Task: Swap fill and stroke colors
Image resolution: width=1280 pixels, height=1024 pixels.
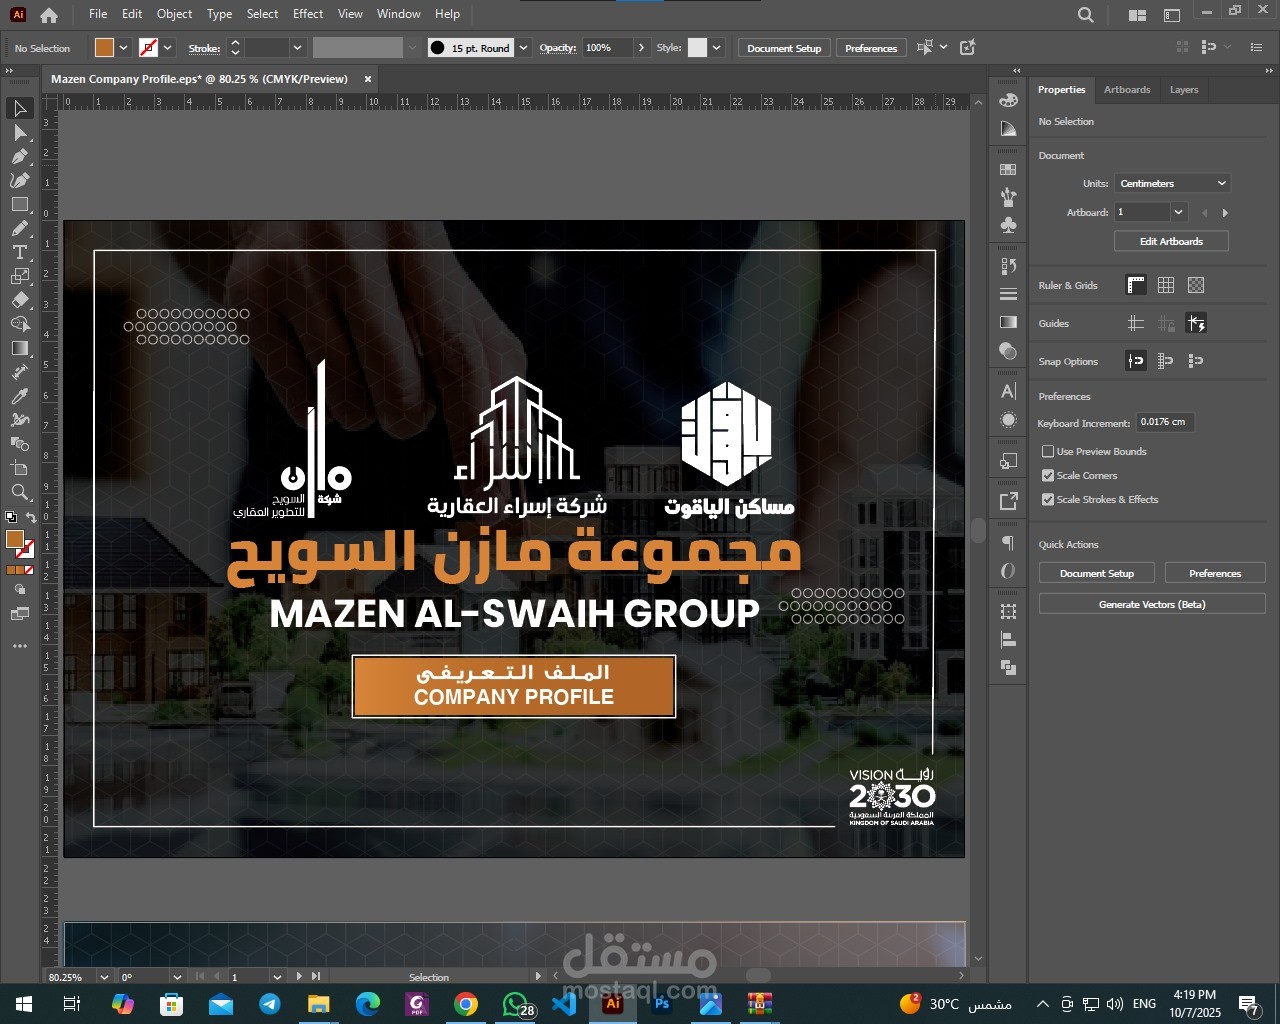Action: (31, 517)
